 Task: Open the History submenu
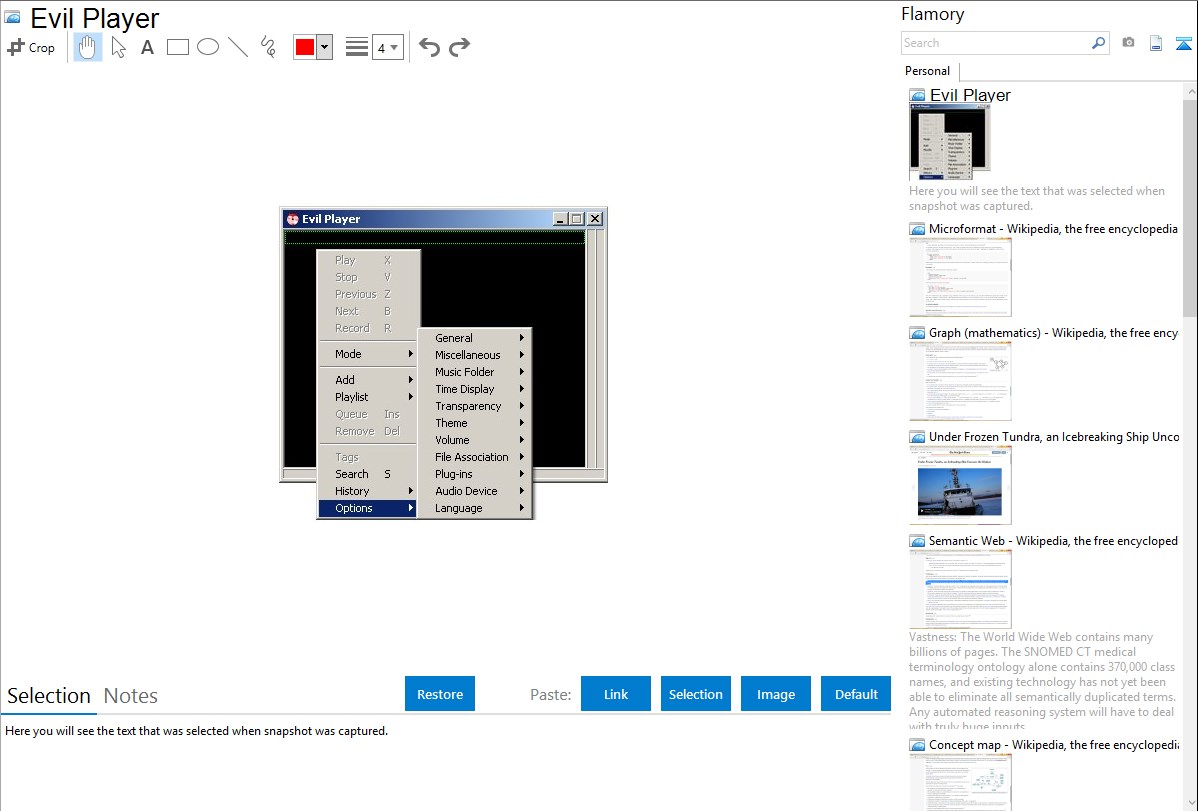tap(367, 491)
